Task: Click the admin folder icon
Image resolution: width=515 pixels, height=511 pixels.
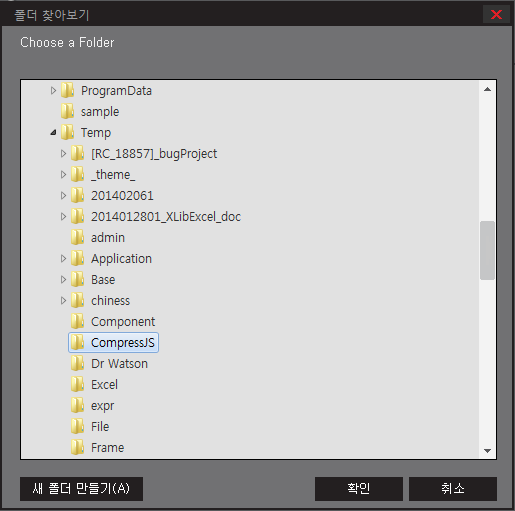Action: tap(78, 238)
